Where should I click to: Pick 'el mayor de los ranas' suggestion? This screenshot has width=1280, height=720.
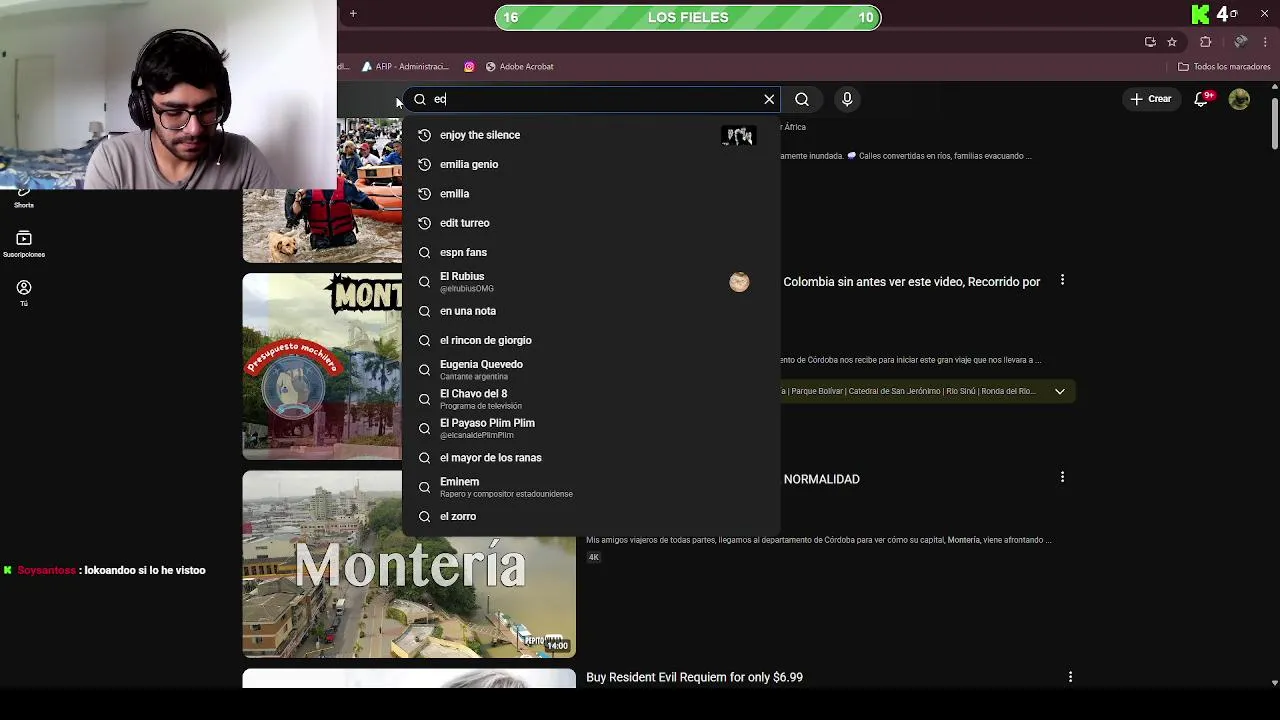pos(591,458)
